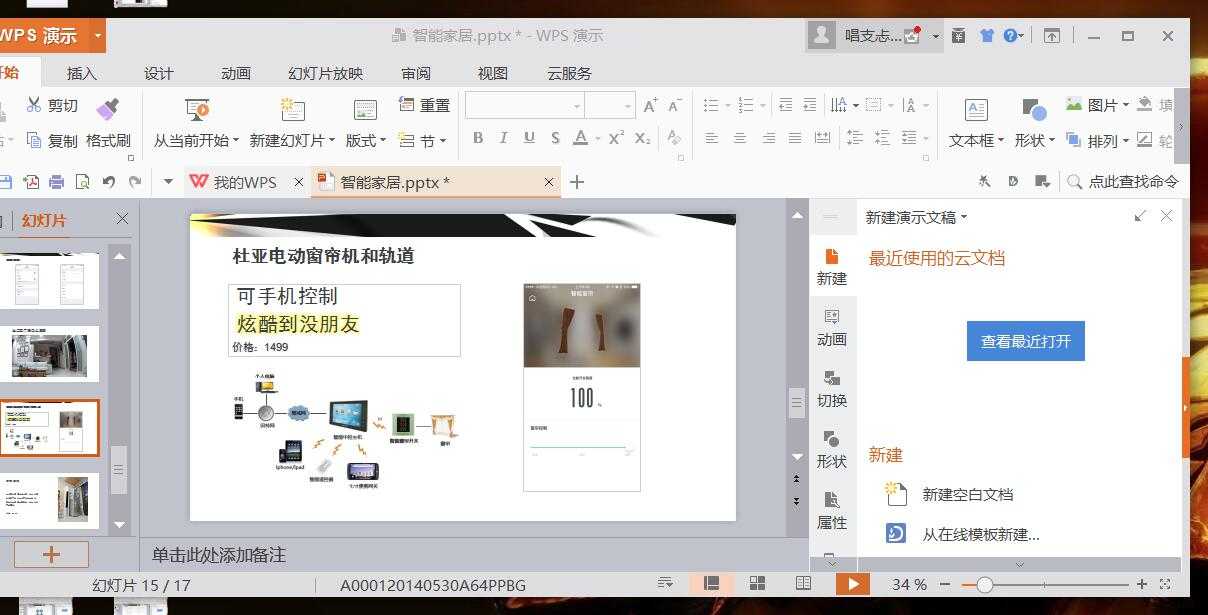Viewport: 1208px width, 615px height.
Task: Open the font size combo box
Action: tap(610, 105)
